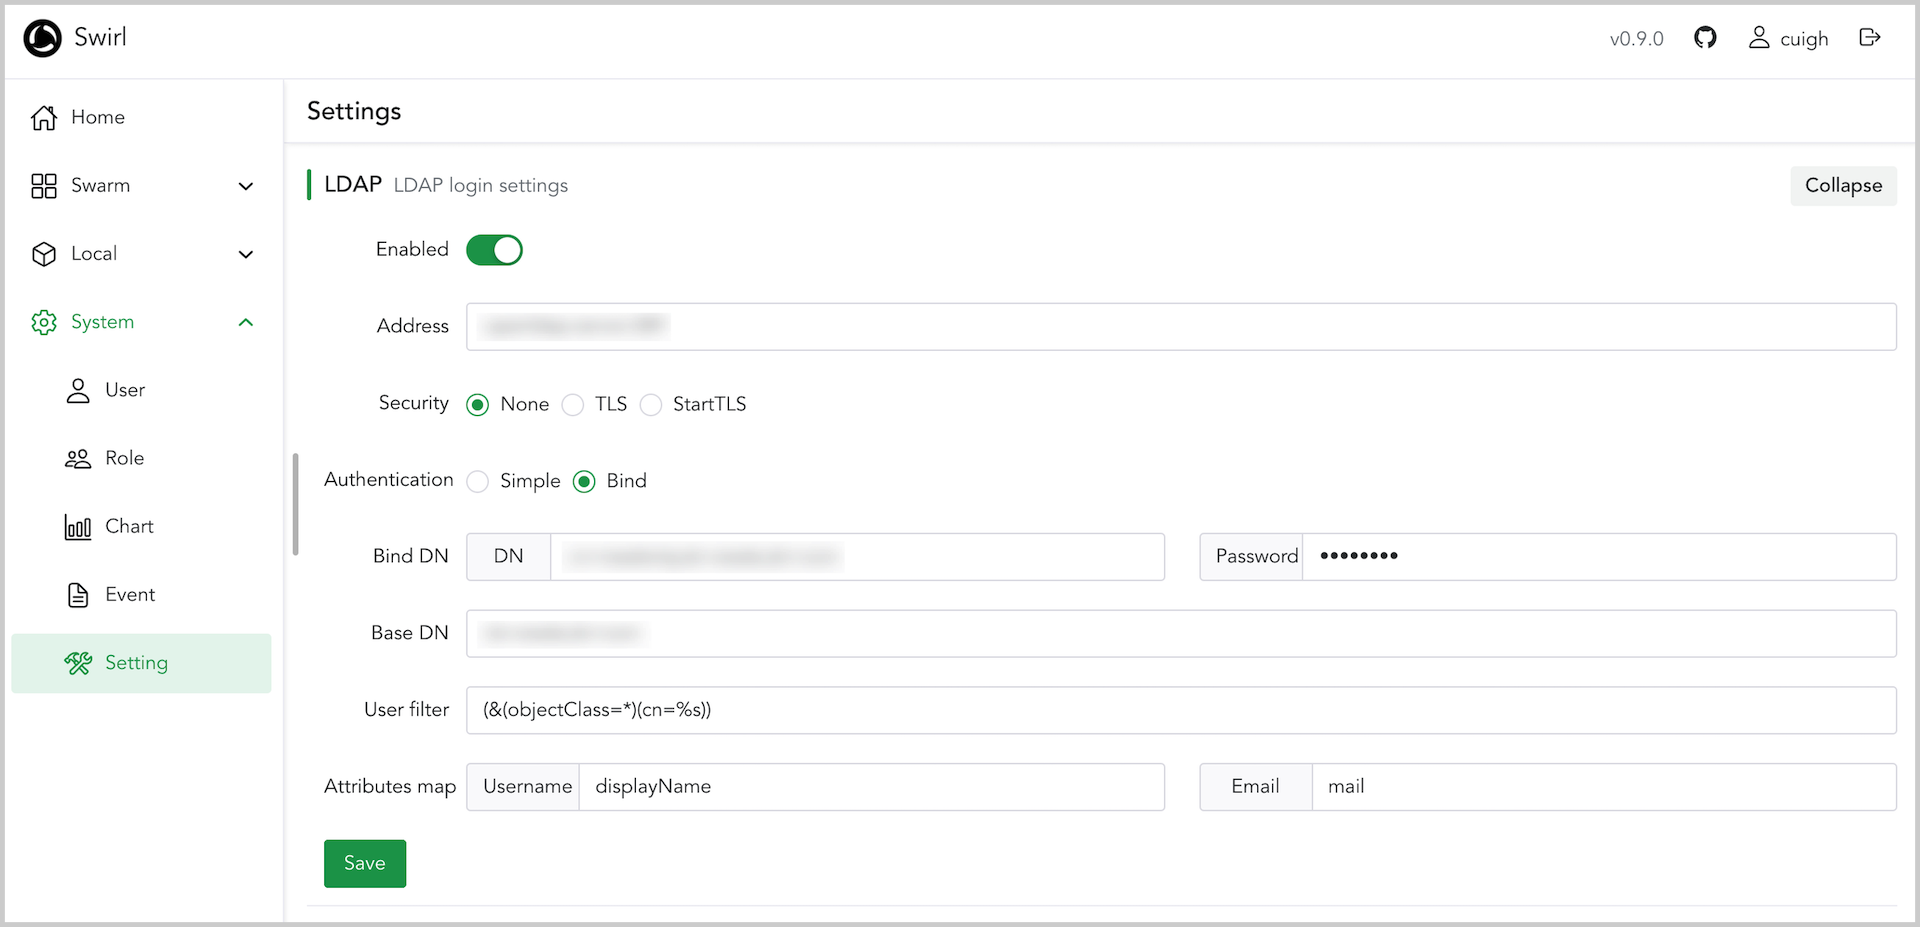Screen dimensions: 1920x927
Task: Collapse the System menu chevron
Action: click(246, 322)
